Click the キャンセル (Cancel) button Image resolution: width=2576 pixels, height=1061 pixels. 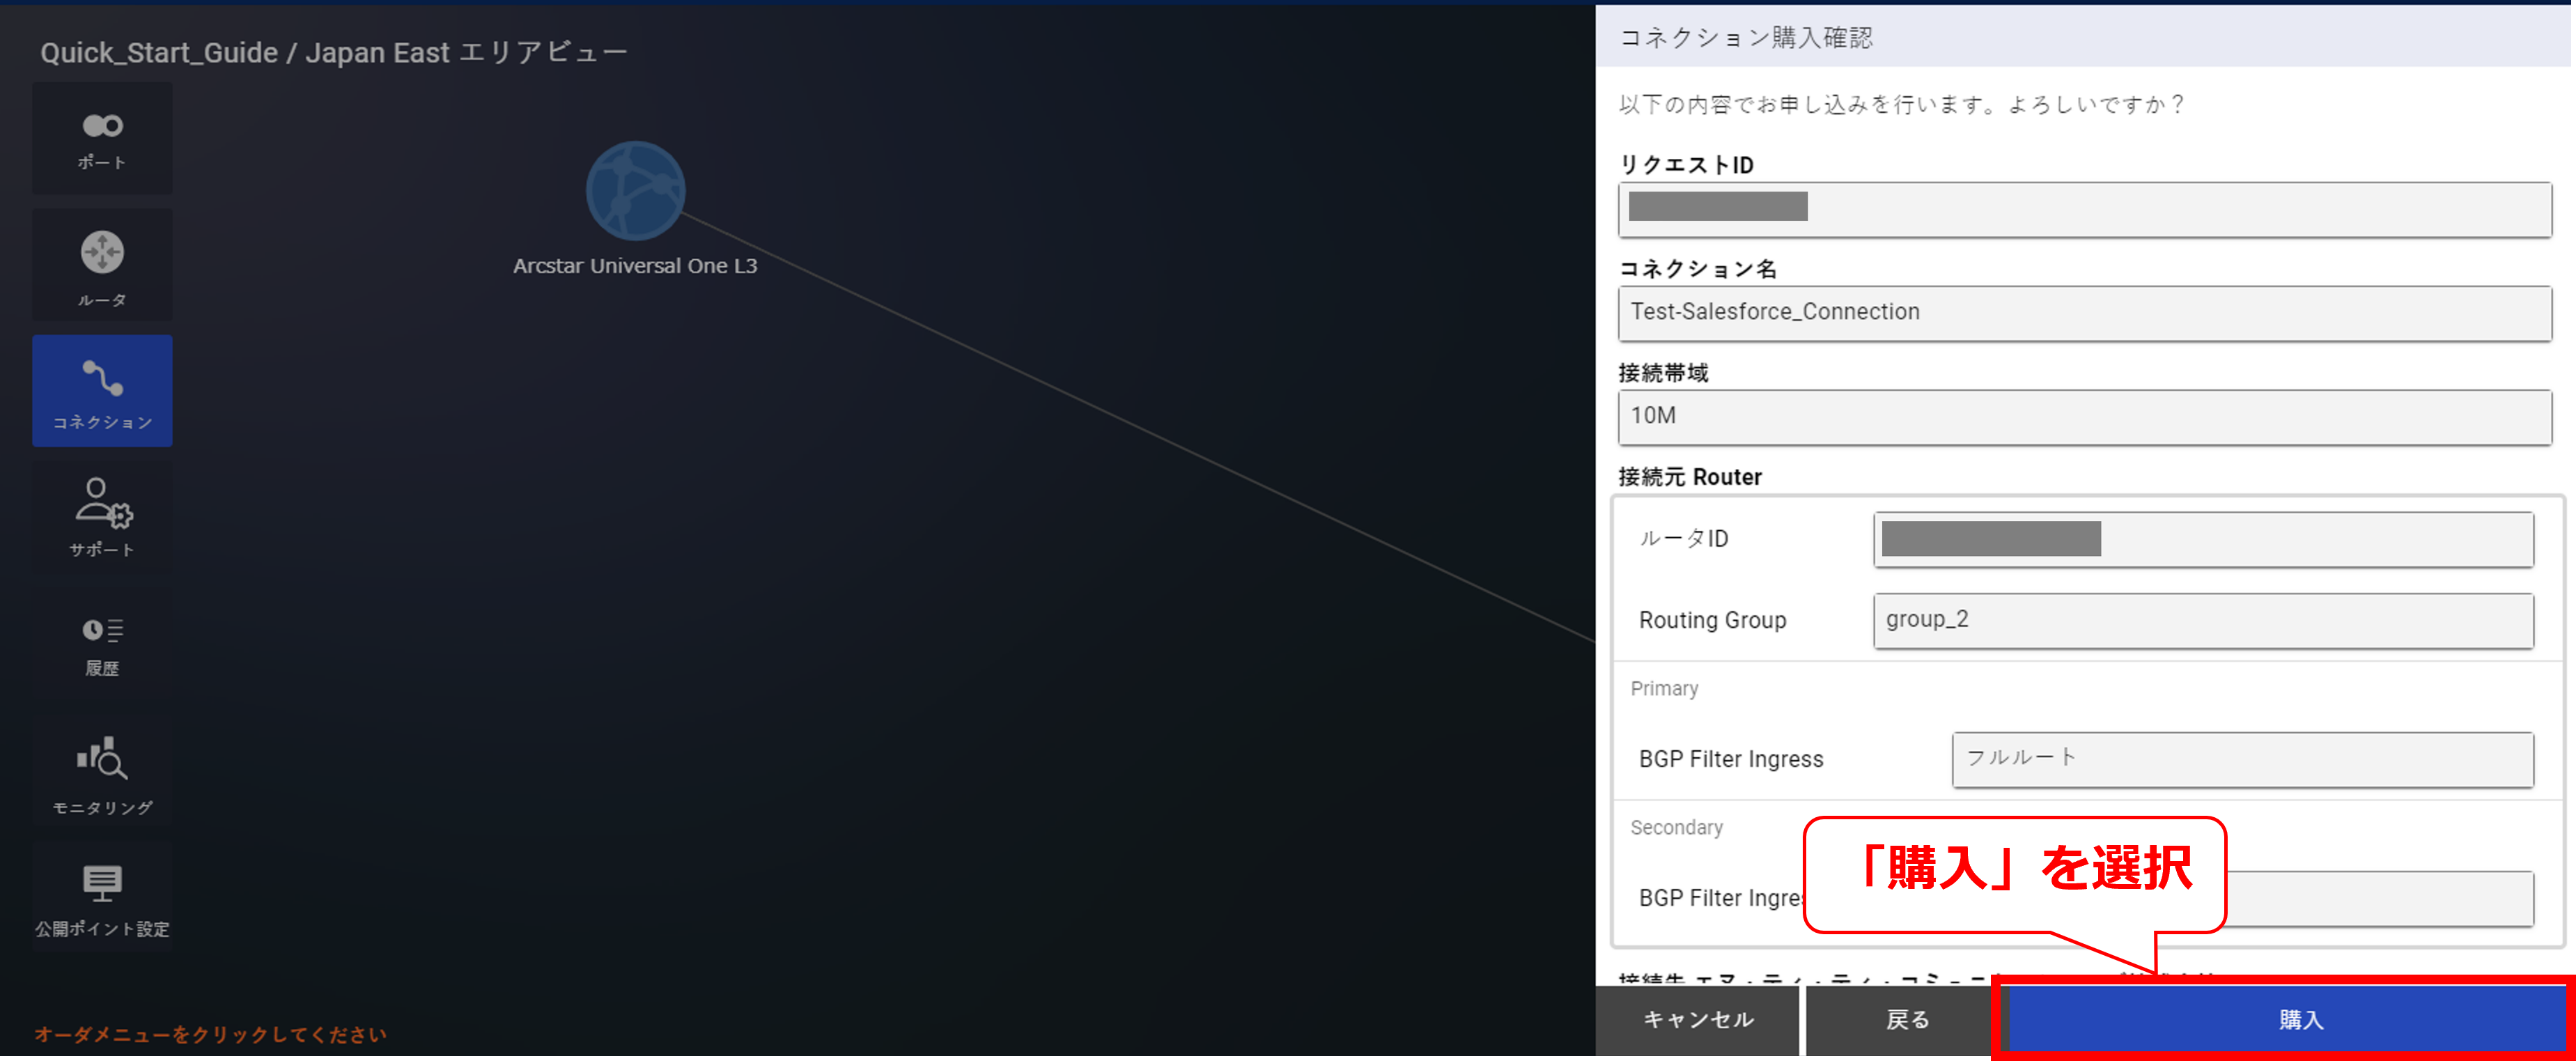pyautogui.click(x=1697, y=1020)
